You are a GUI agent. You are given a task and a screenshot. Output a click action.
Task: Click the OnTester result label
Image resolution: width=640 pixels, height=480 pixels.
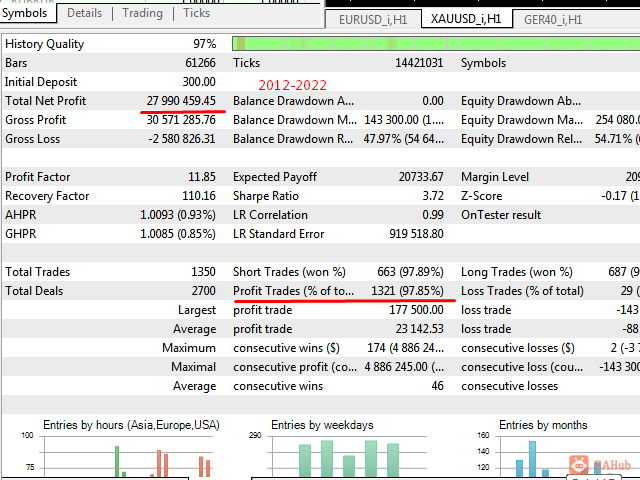[501, 215]
